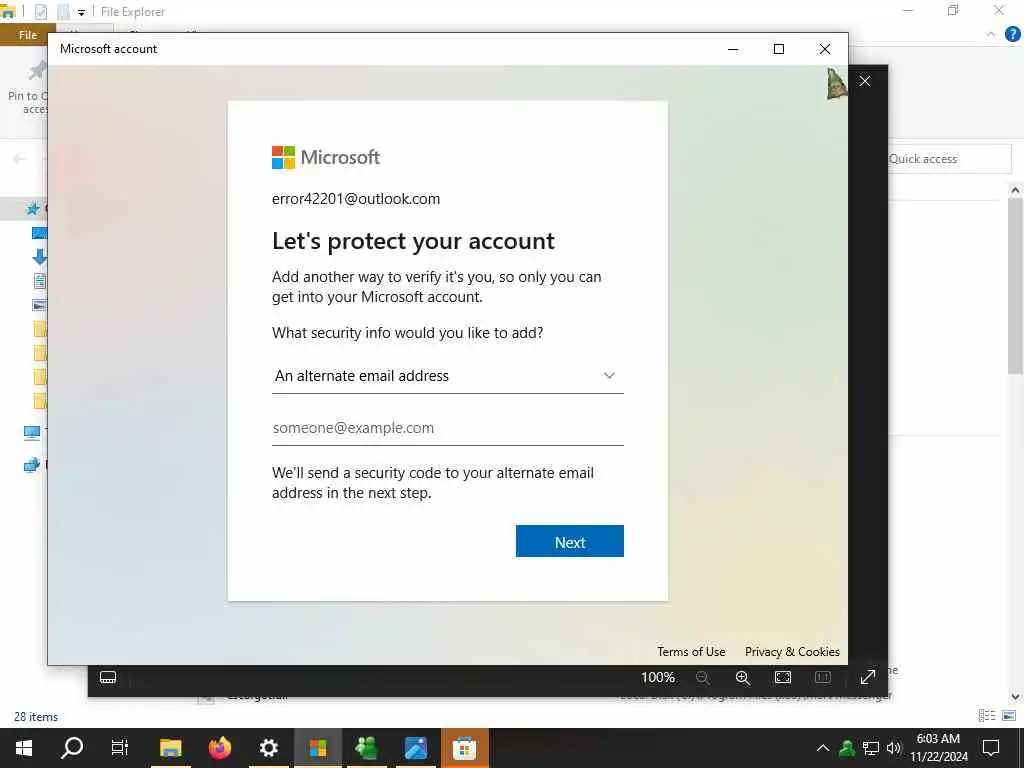
Task: Click the full screen arrow icon in Photos
Action: pos(867,677)
